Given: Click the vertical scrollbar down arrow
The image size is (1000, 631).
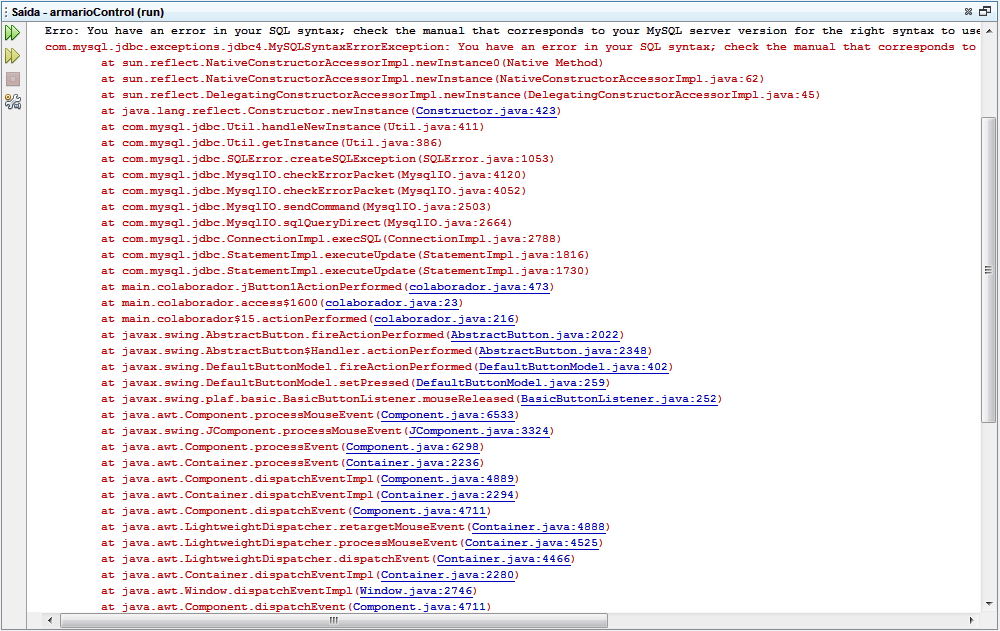Looking at the screenshot, I should pos(989,604).
